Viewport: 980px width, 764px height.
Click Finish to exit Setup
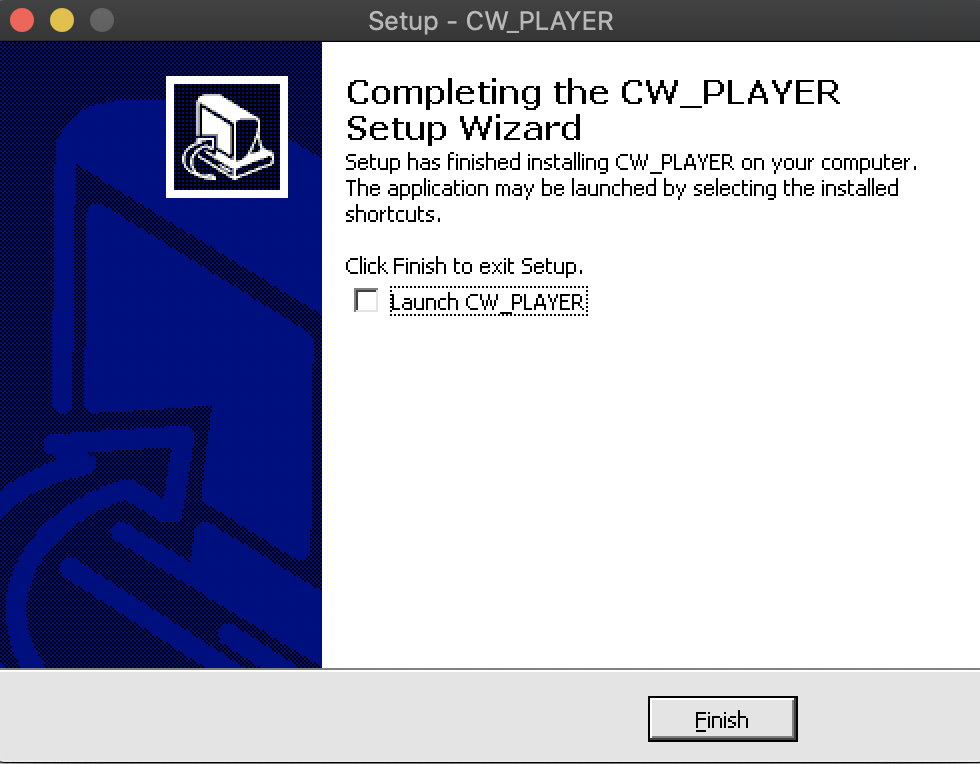(x=722, y=719)
